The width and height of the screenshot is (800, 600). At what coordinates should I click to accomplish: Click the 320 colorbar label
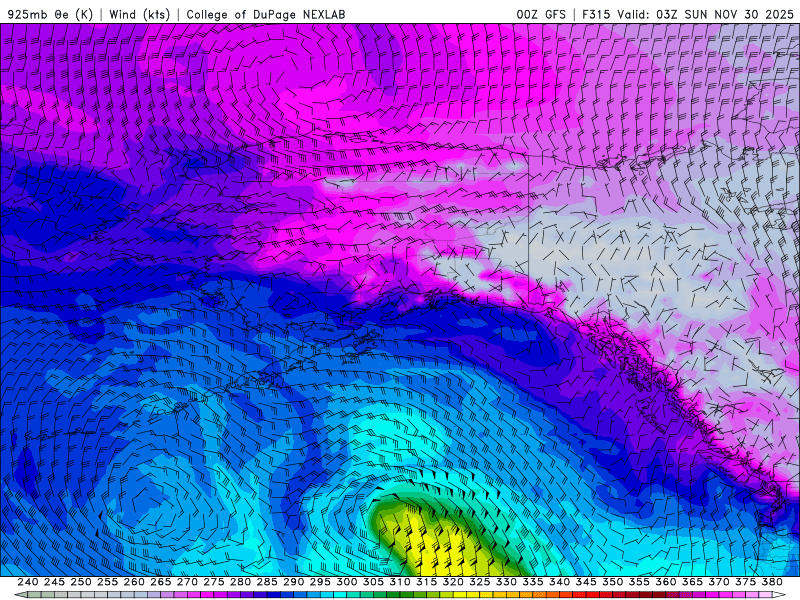(x=453, y=582)
